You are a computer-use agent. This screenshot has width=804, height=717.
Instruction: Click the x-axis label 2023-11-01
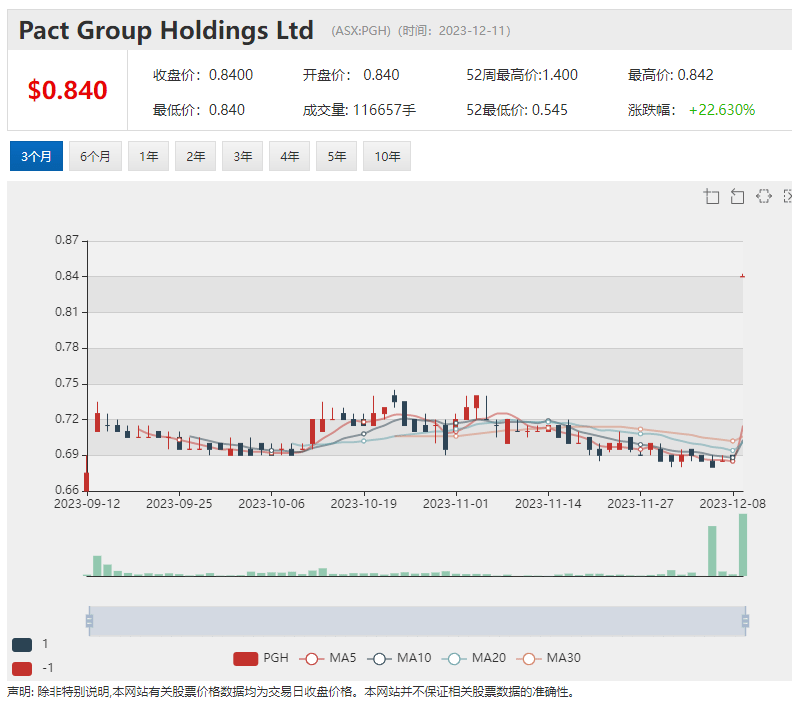[456, 504]
